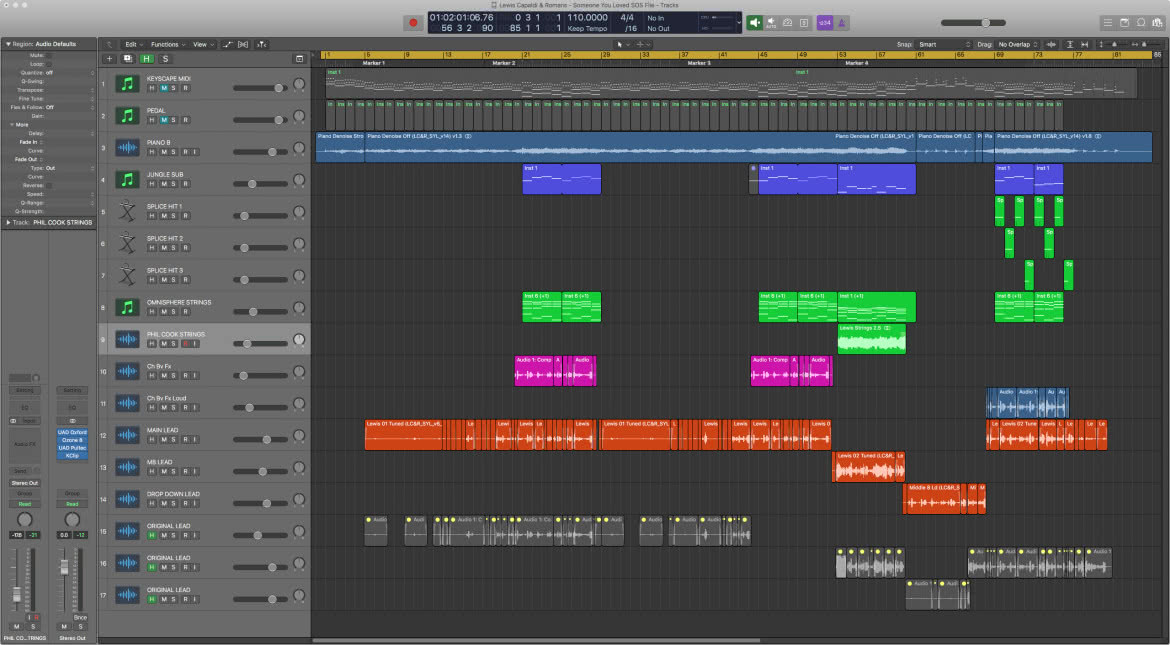Toggle hide on ORIGINAL LEAD track 15
Viewport: 1170px width, 645px height.
(x=152, y=535)
